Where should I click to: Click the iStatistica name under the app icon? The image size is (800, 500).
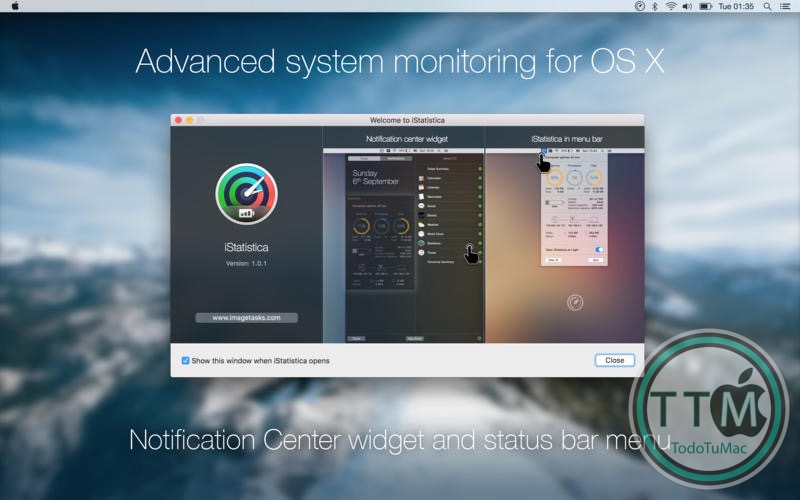(x=246, y=247)
